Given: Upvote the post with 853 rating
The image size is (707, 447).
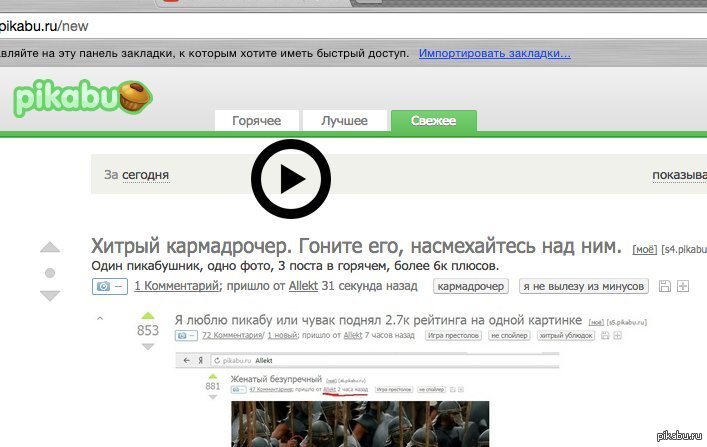Looking at the screenshot, I should (148, 316).
